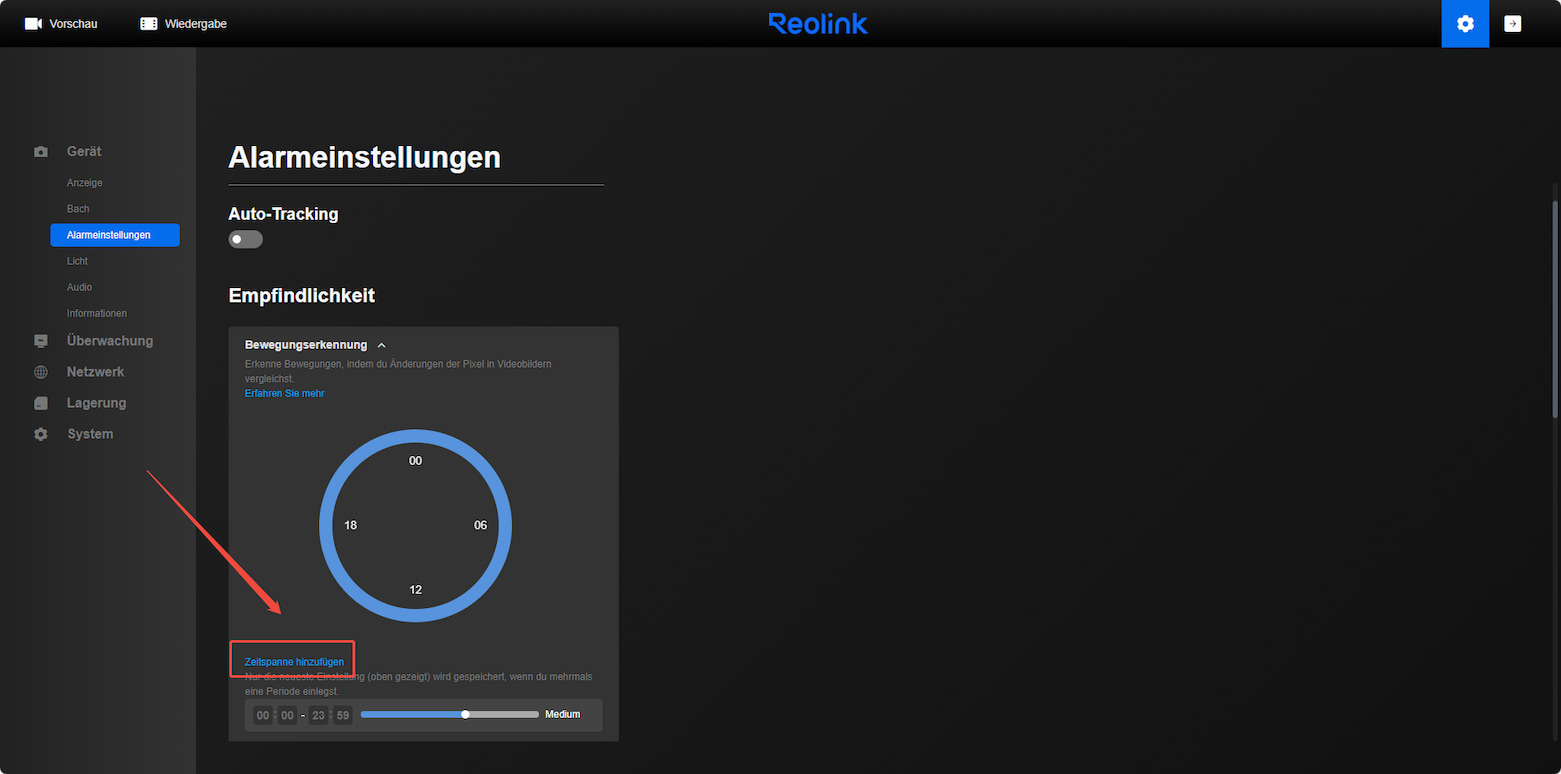Collapse the Gerät sidebar section
Image resolution: width=1561 pixels, height=774 pixels.
(x=84, y=151)
